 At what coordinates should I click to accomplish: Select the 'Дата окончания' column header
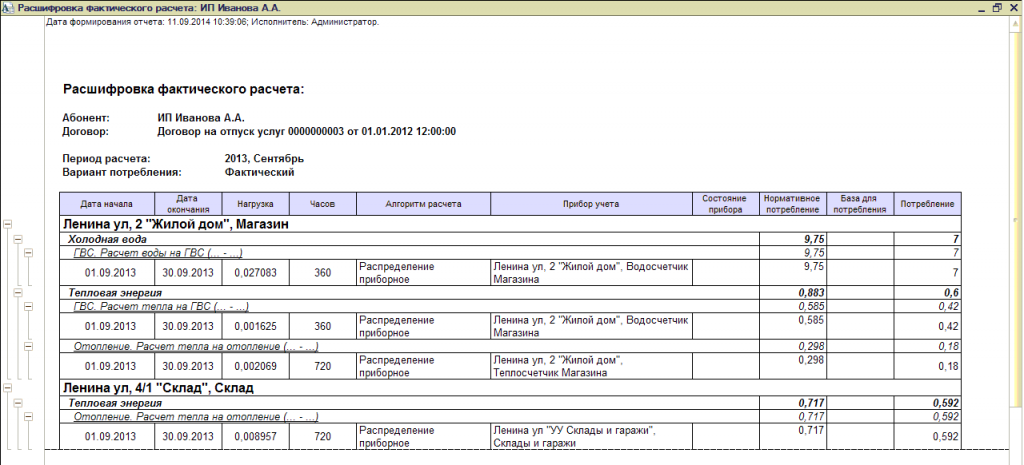(x=189, y=204)
